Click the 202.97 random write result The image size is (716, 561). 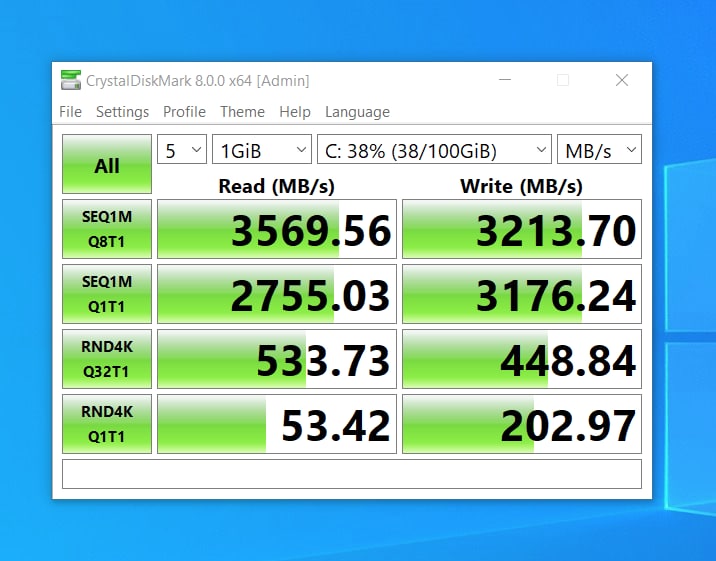pyautogui.click(x=522, y=424)
